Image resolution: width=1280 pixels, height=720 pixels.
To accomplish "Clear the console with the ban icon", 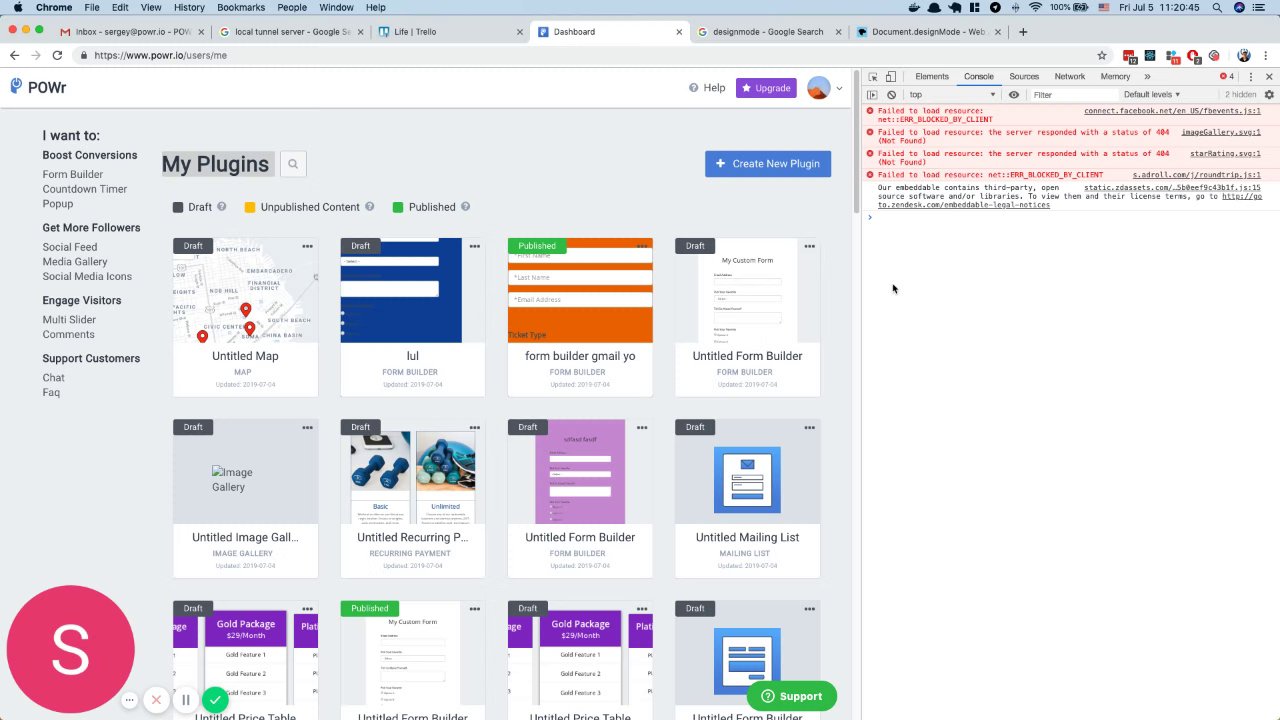I will click(x=891, y=95).
